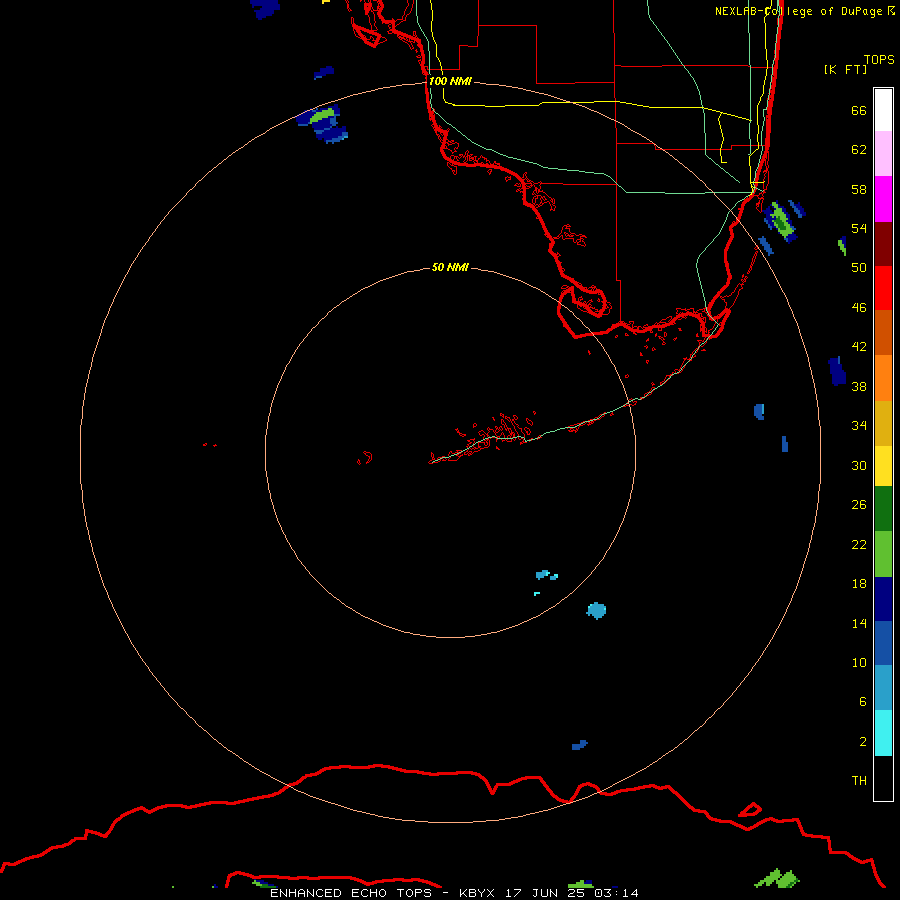Click the 17 JUN 25 date text
This screenshot has width=900, height=900.
547,893
